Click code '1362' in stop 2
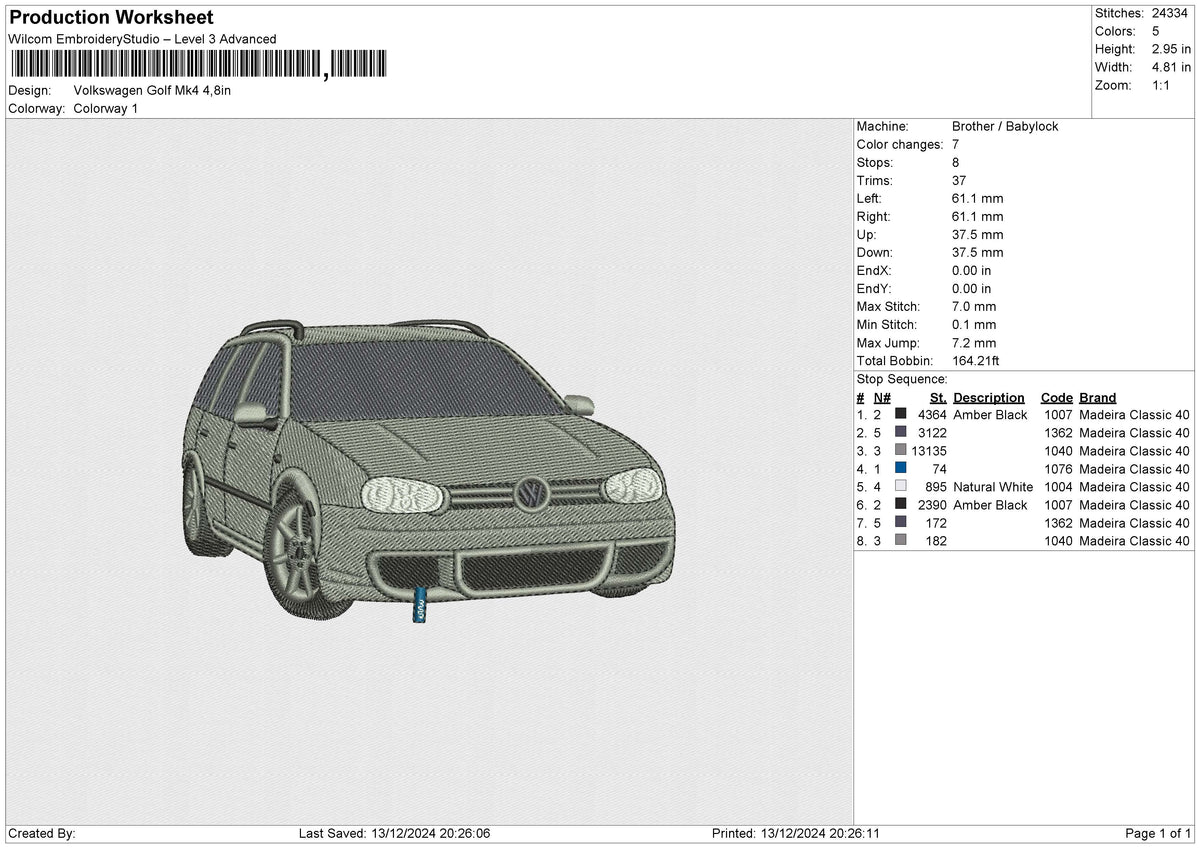This screenshot has height=848, width=1200. (1058, 433)
